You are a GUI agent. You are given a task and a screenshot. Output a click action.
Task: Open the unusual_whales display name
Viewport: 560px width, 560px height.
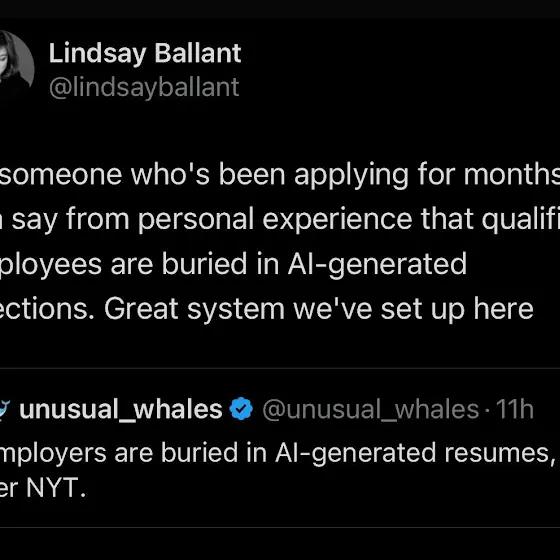pos(121,409)
